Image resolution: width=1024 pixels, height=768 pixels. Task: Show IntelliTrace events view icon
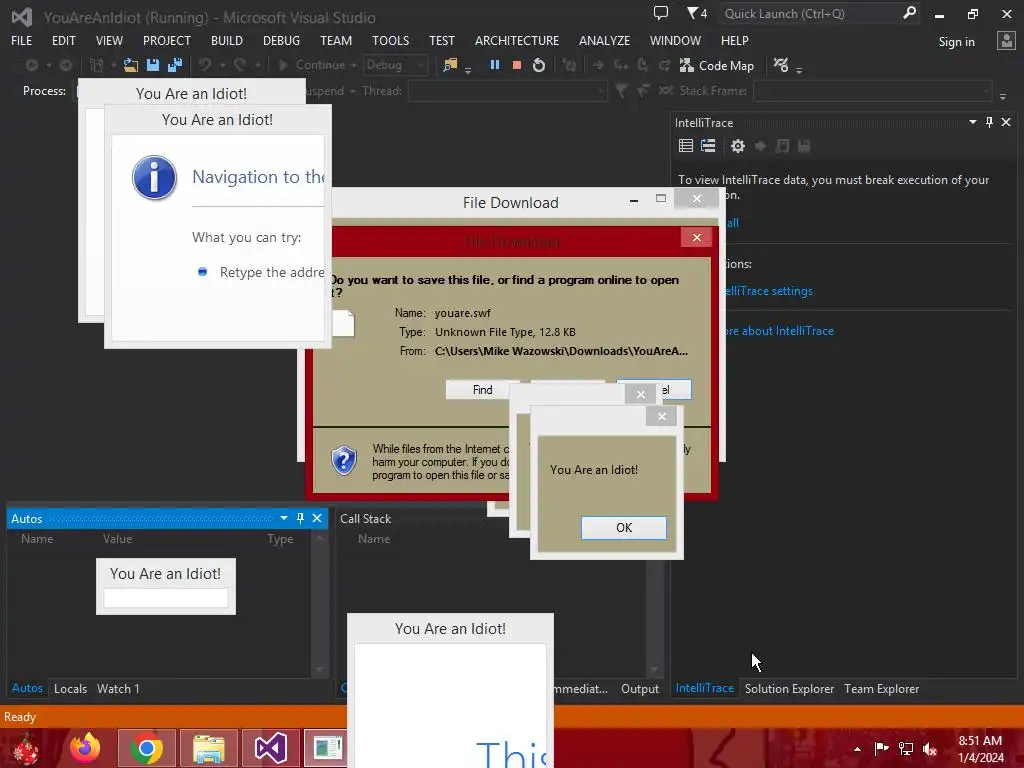point(686,146)
